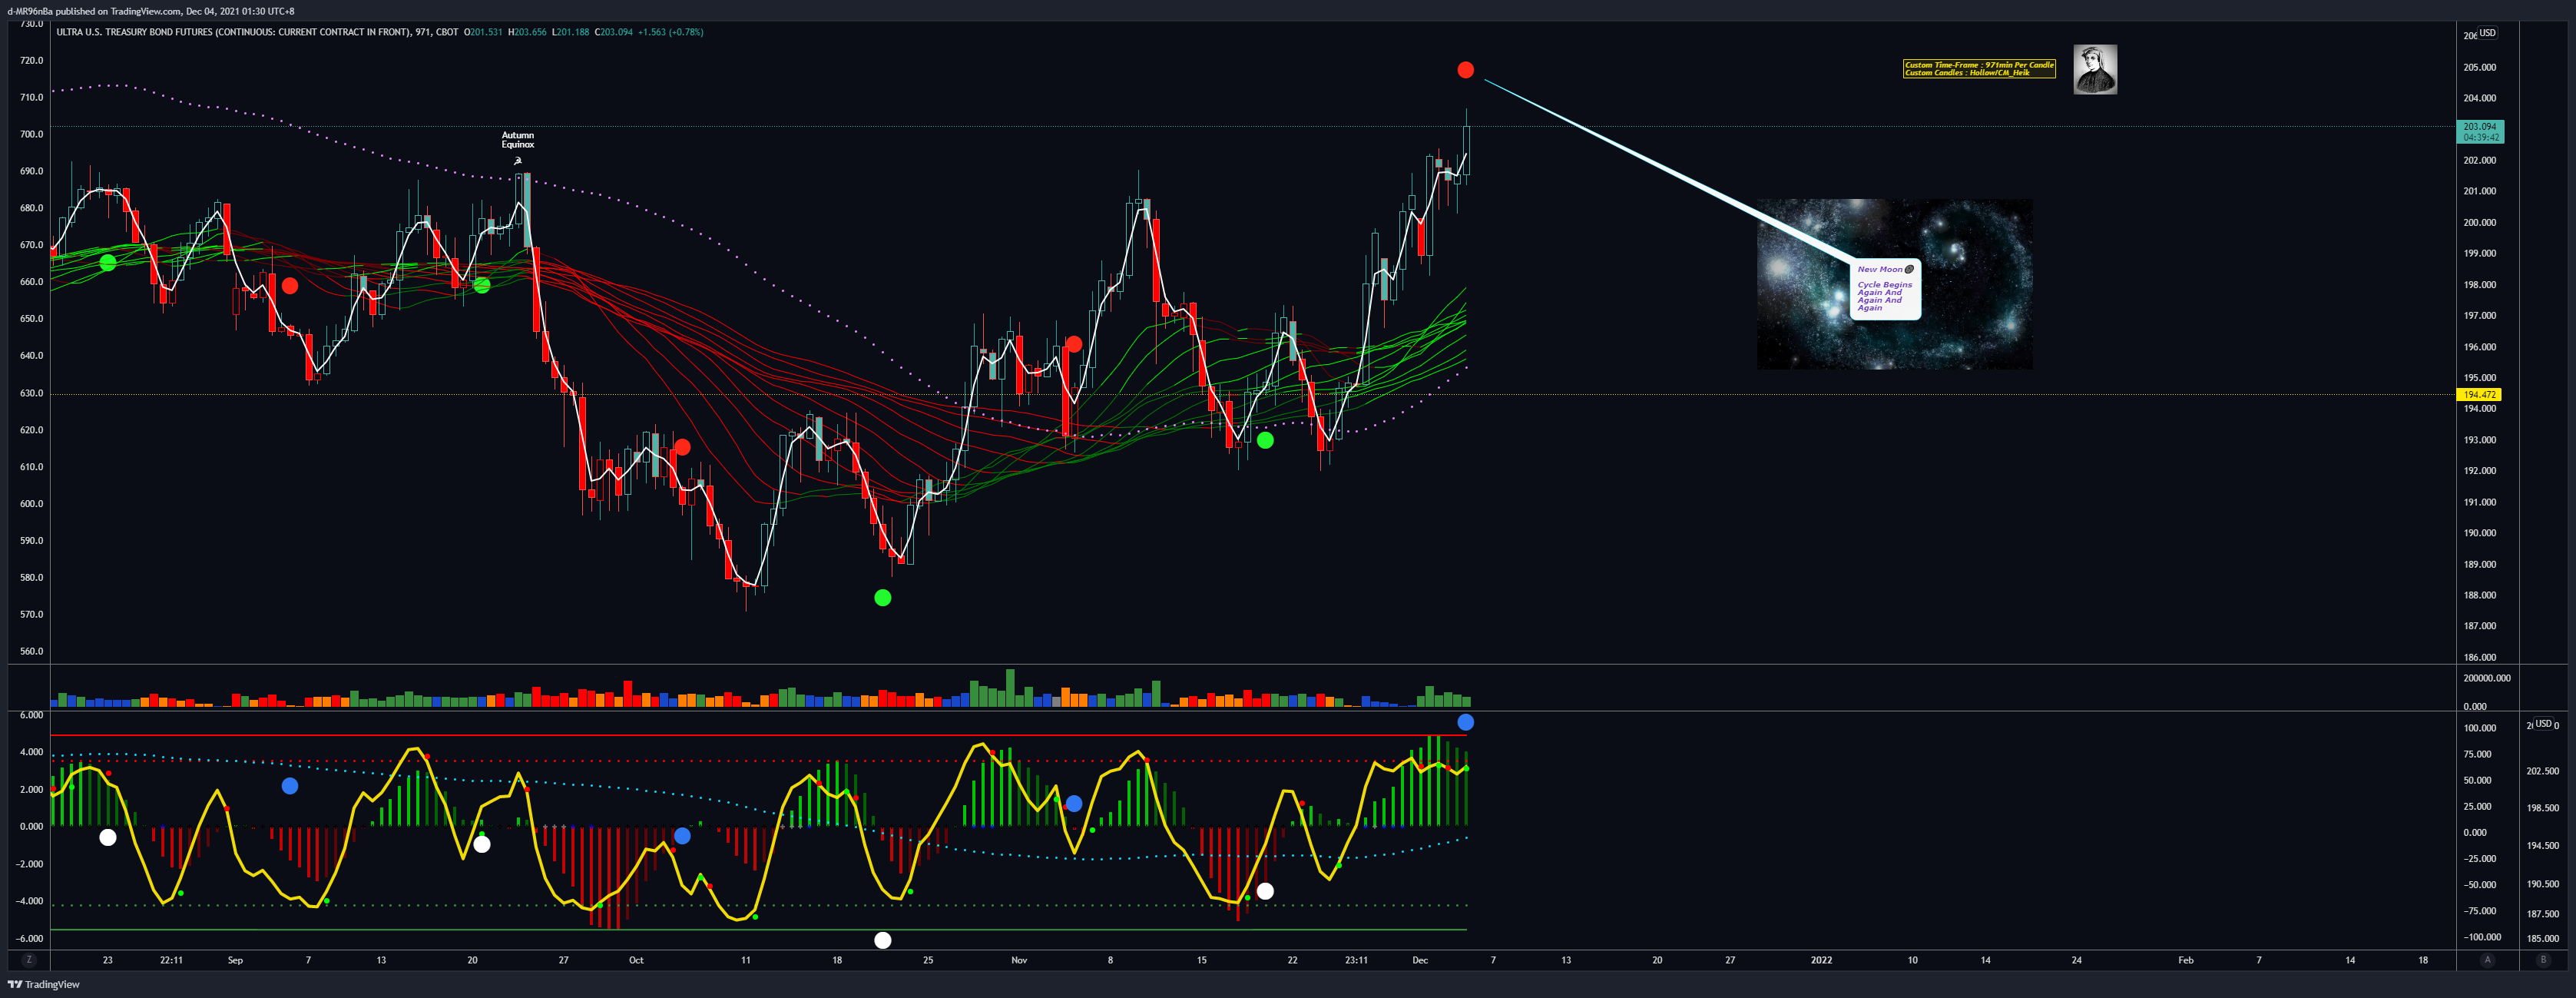Select the current price label 203.094

coord(2480,132)
